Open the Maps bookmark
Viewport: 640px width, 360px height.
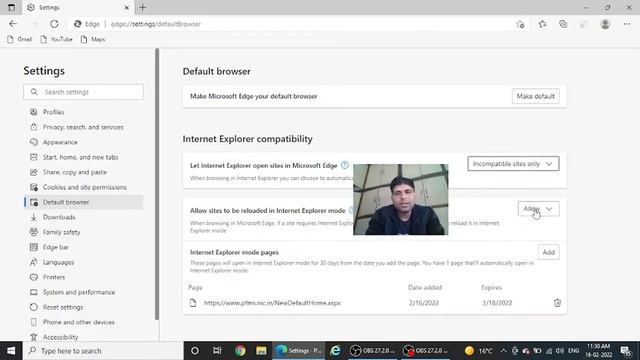tap(93, 39)
